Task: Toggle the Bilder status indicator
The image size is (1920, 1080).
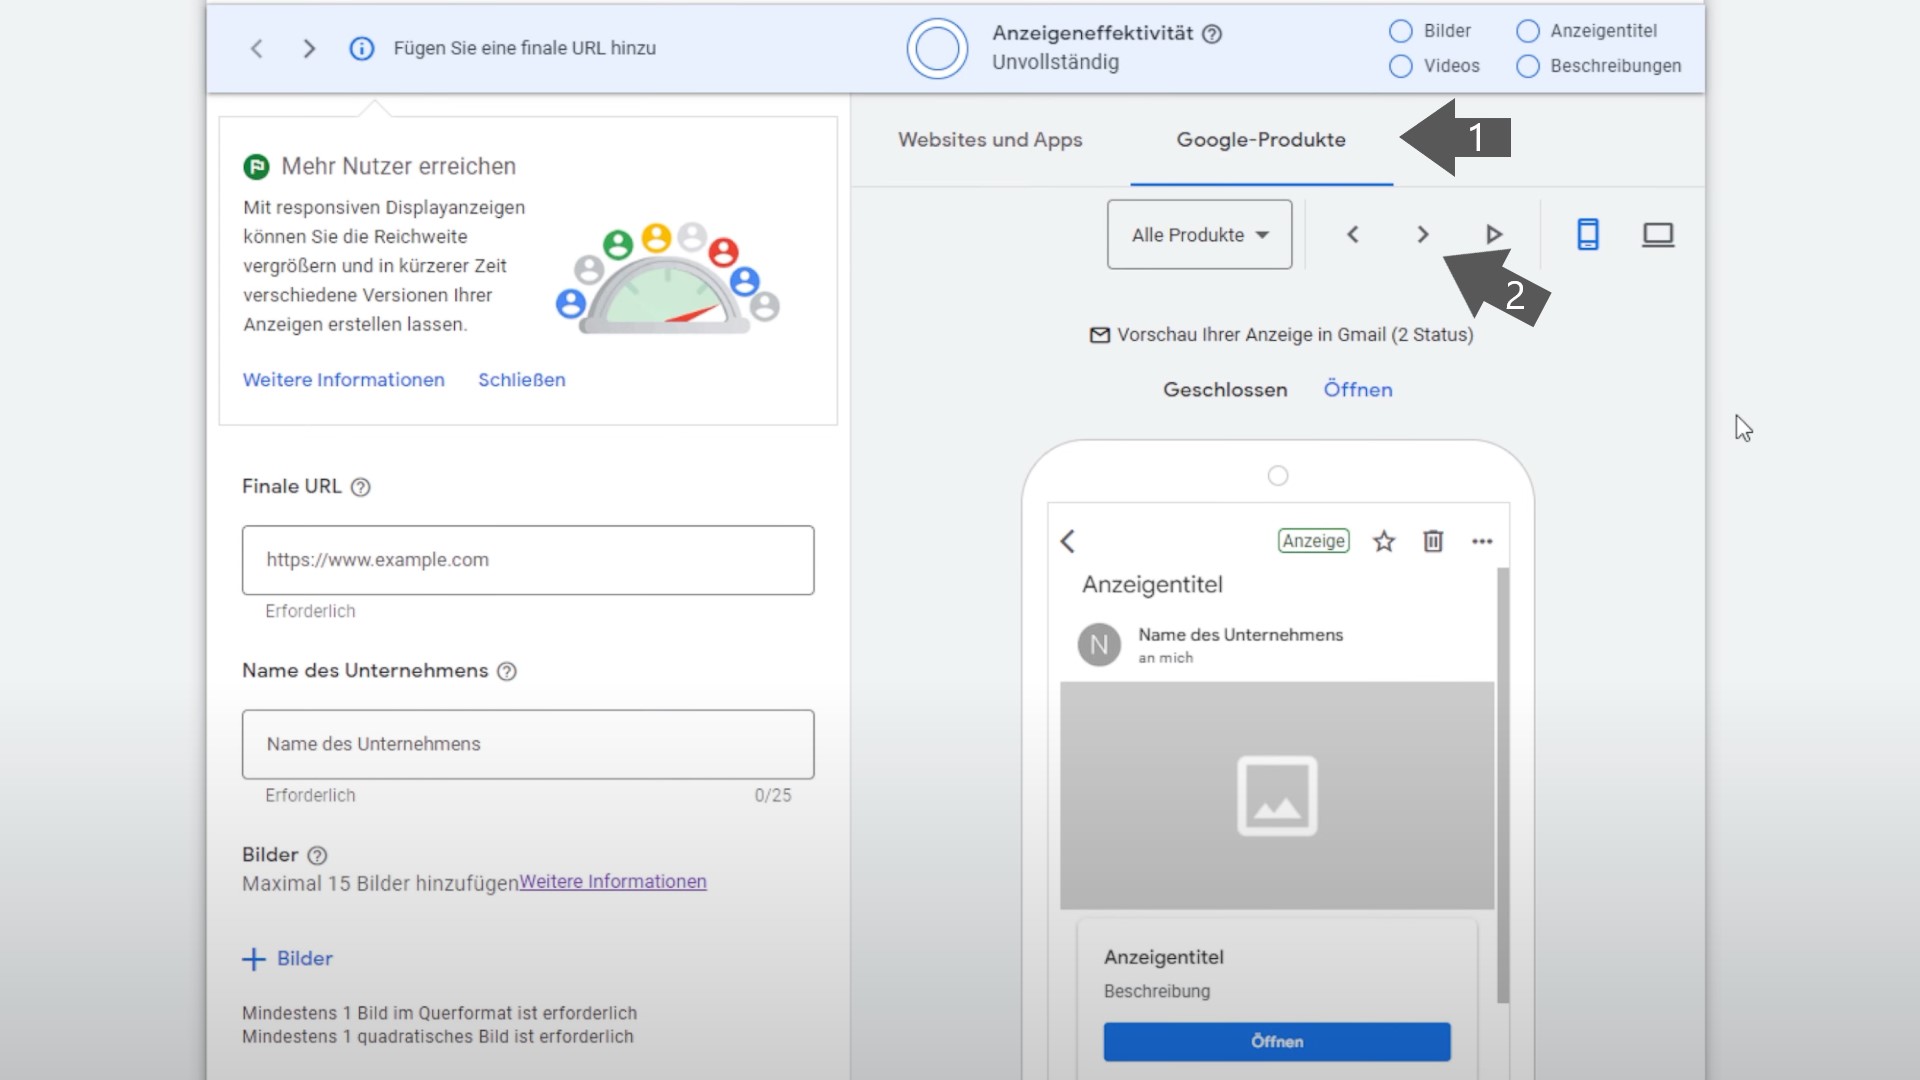Action: 1401,31
